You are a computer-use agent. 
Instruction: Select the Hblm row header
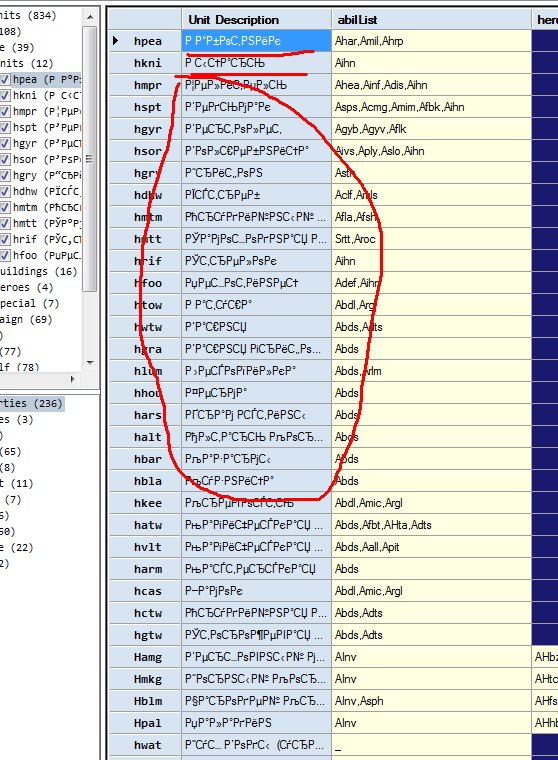[x=145, y=701]
